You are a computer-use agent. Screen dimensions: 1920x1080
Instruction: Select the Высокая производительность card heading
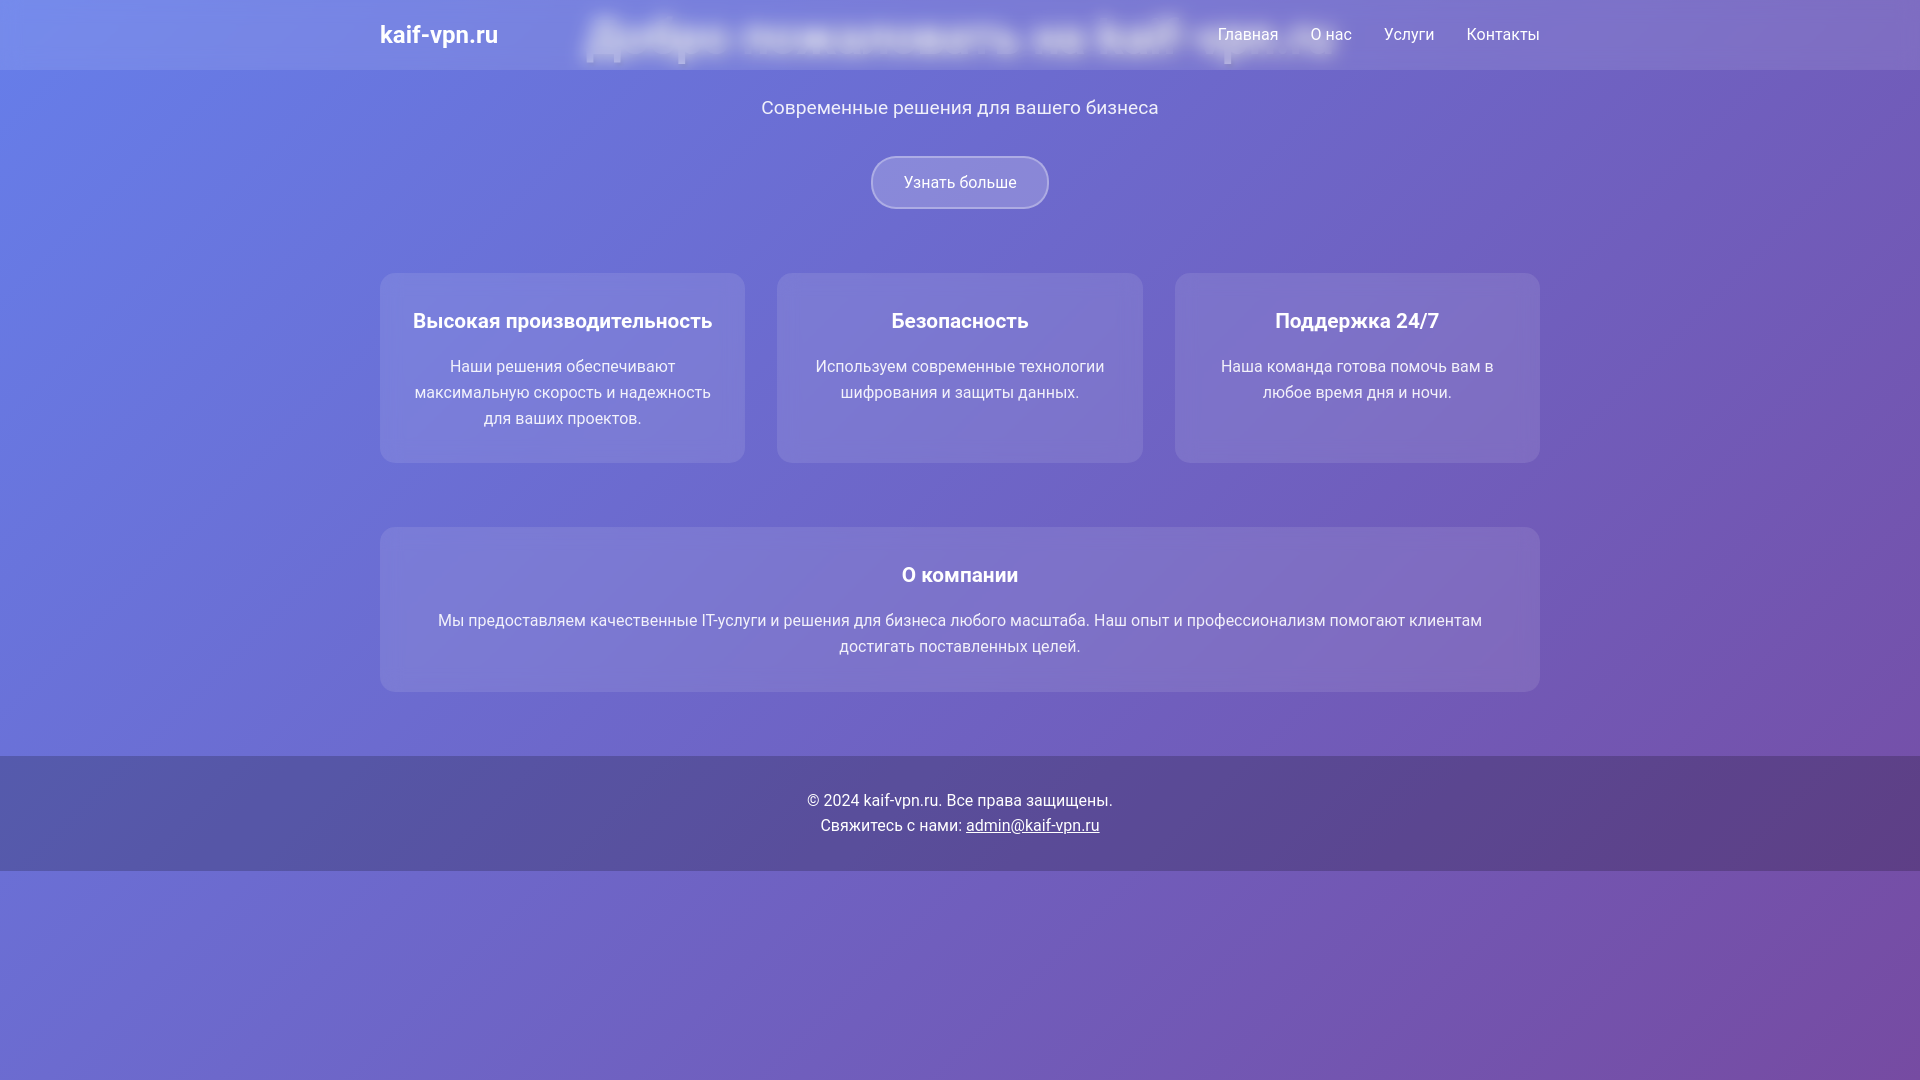pos(562,321)
